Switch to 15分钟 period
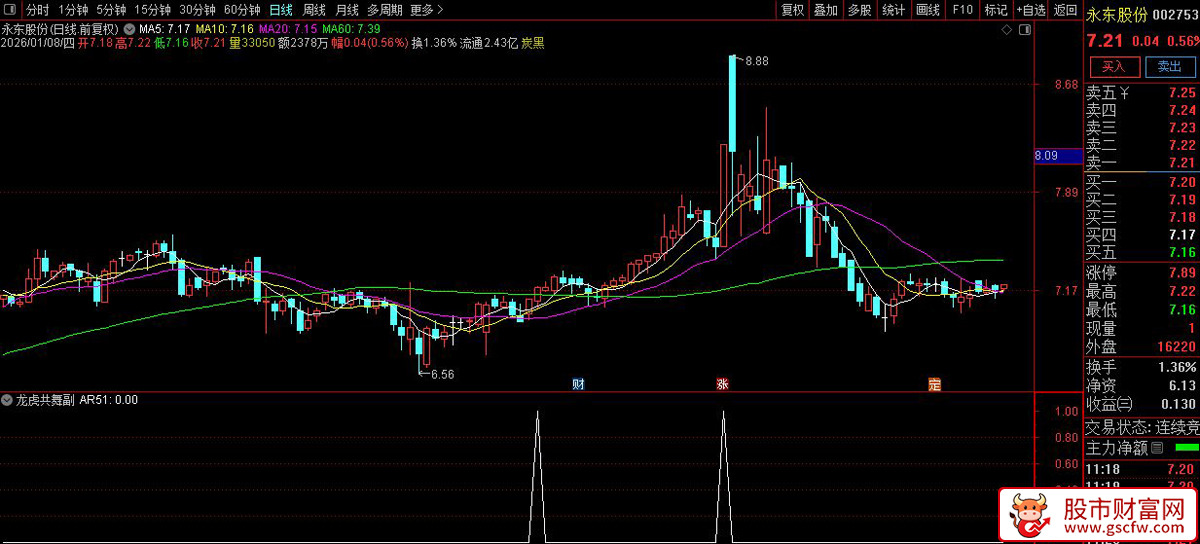This screenshot has height=544, width=1200. (153, 10)
